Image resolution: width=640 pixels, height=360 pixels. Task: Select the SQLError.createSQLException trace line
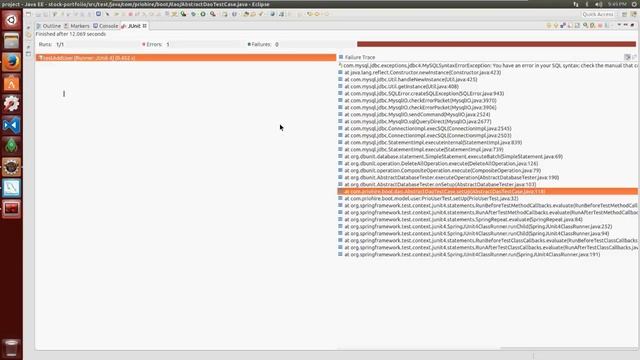(421, 93)
